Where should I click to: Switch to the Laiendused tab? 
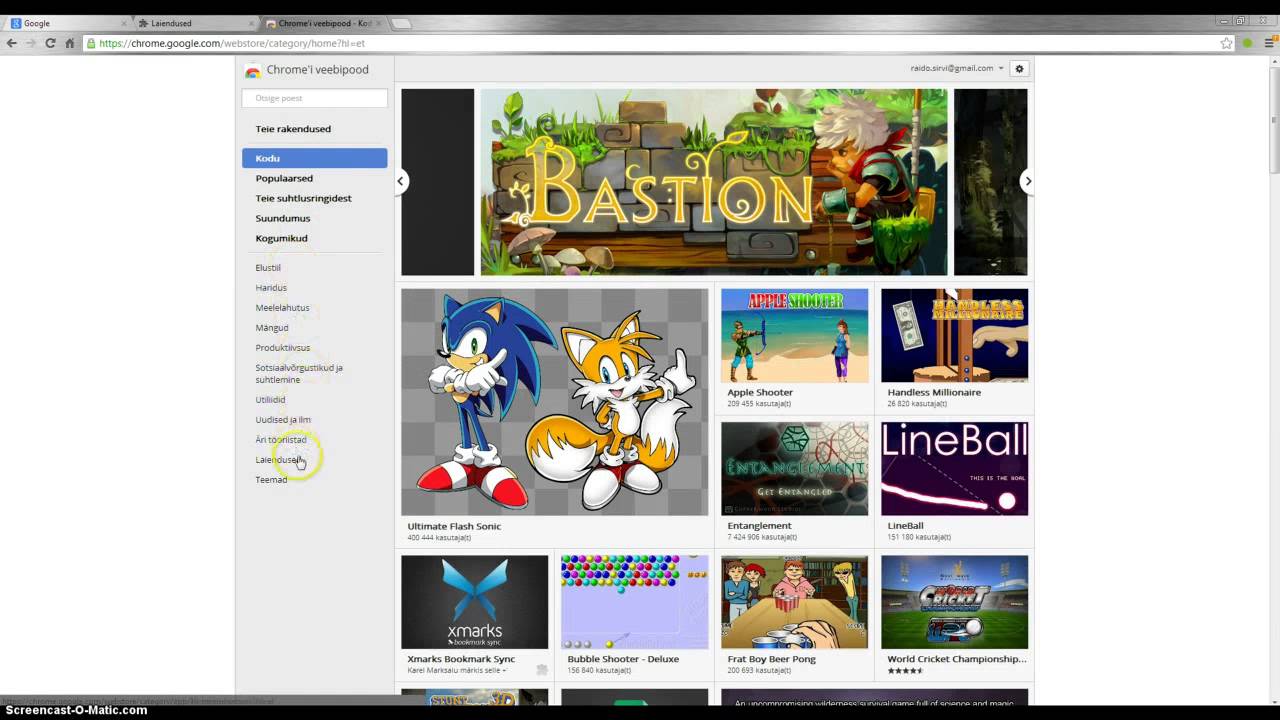coord(196,23)
